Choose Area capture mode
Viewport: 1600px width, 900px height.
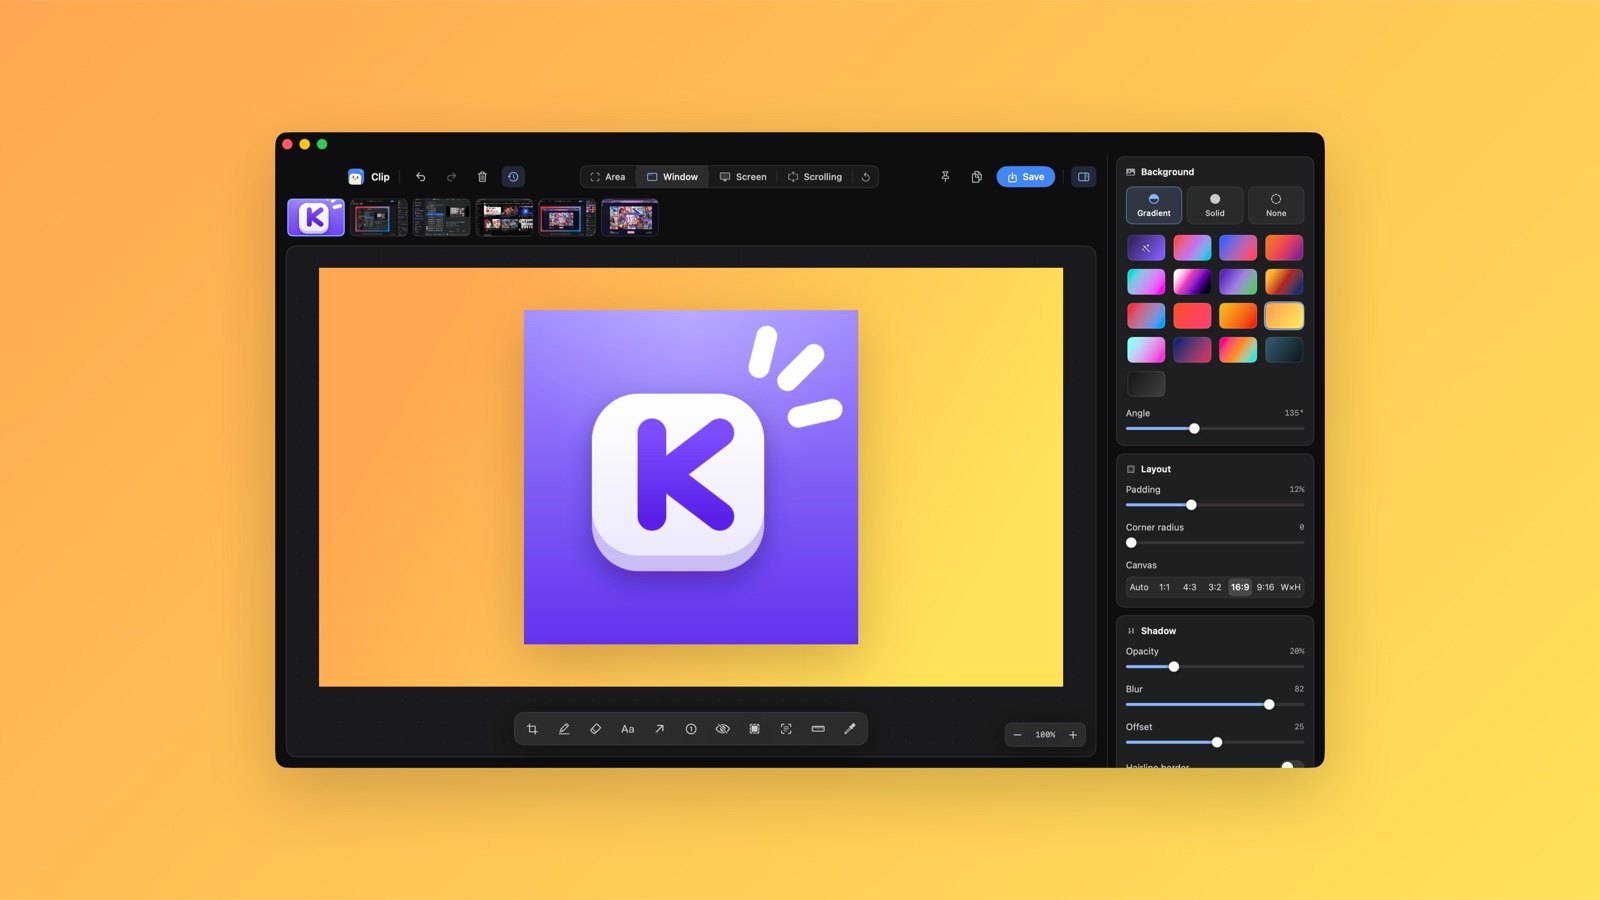(608, 177)
